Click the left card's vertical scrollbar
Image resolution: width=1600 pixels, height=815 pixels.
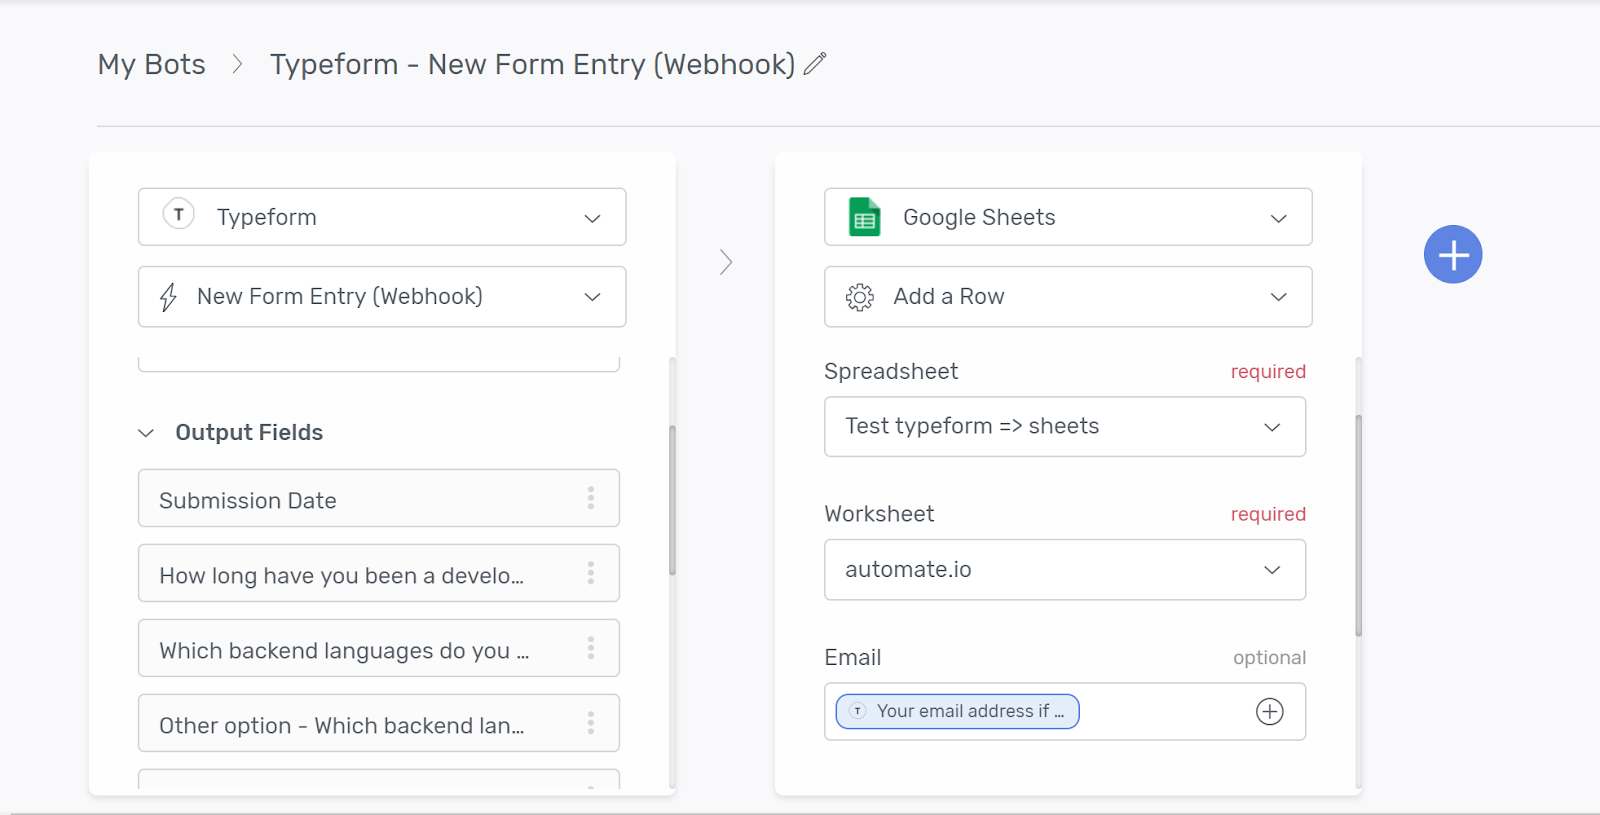pos(673,500)
